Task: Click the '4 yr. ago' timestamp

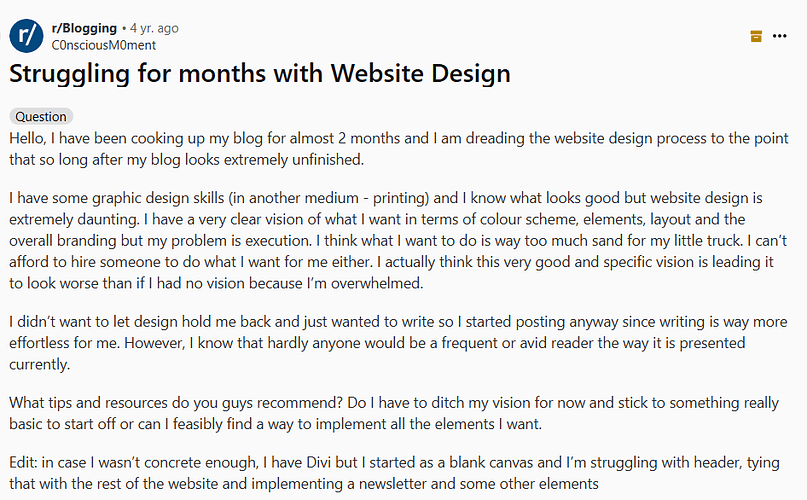Action: click(x=154, y=28)
